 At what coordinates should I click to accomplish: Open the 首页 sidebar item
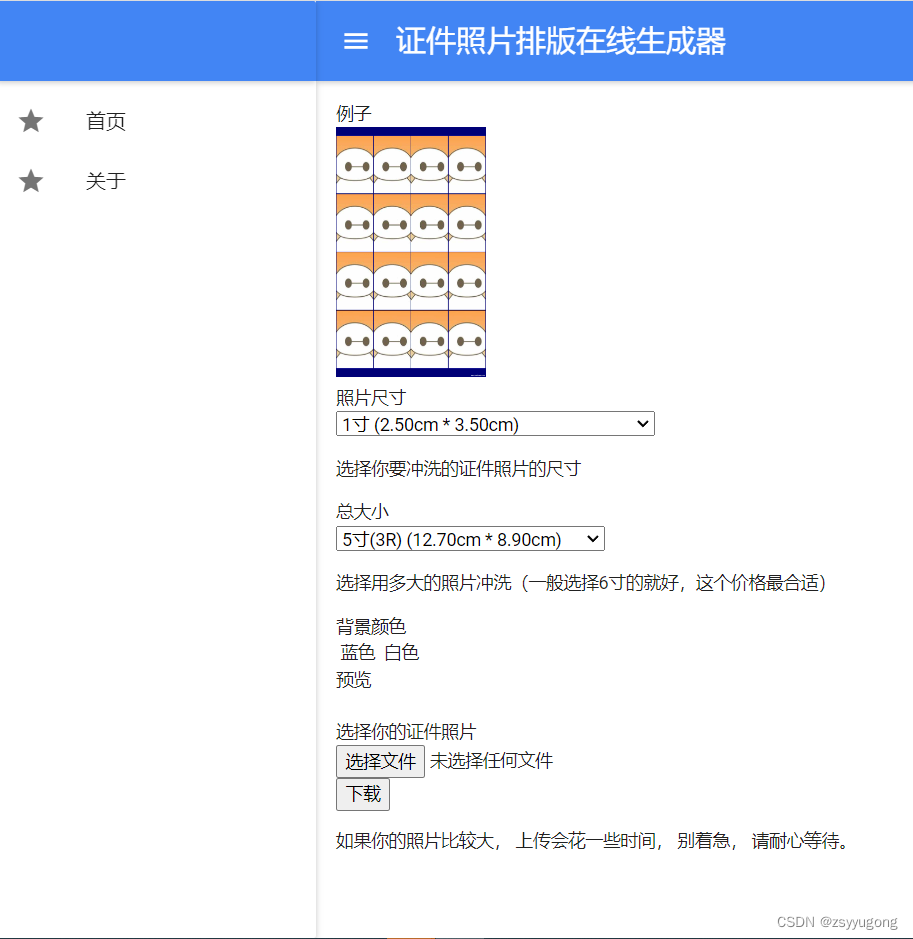[105, 121]
